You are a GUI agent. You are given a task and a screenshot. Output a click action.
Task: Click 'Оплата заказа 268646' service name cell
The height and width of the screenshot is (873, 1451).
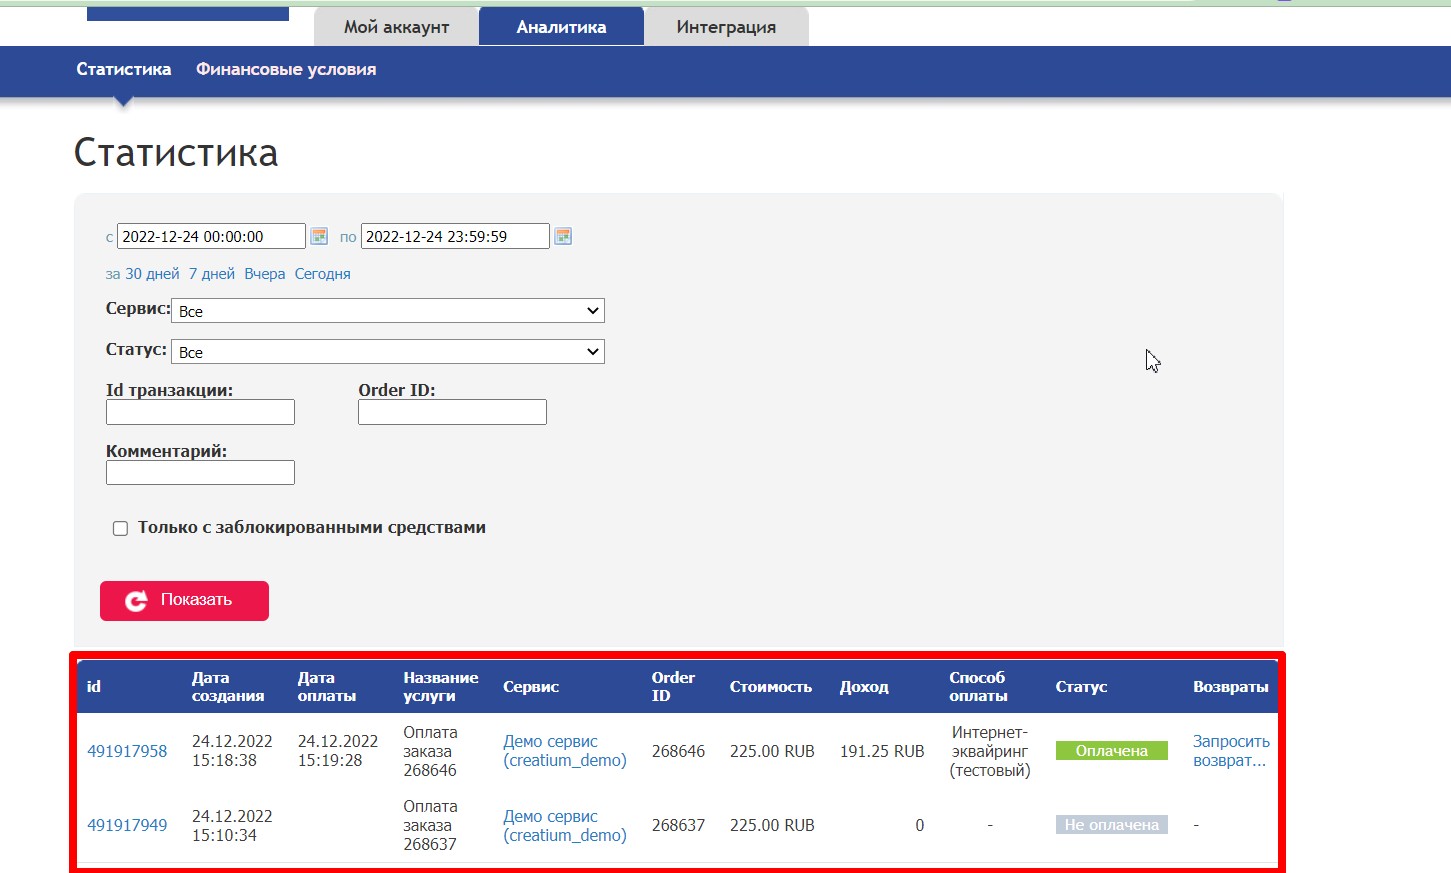(x=430, y=751)
